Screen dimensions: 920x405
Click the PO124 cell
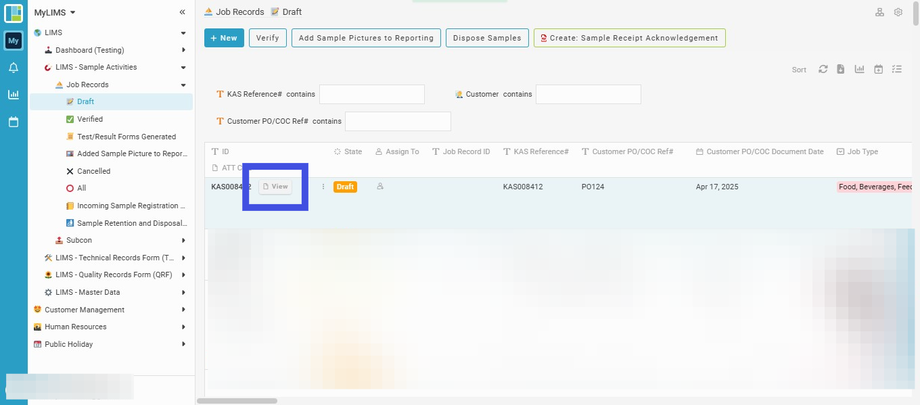593,187
